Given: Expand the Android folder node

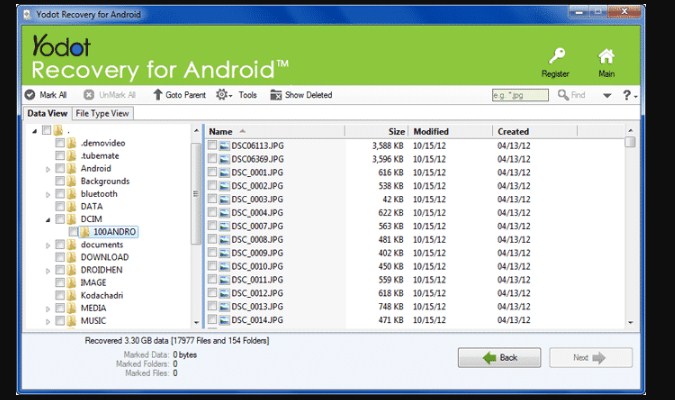Looking at the screenshot, I should 48,169.
